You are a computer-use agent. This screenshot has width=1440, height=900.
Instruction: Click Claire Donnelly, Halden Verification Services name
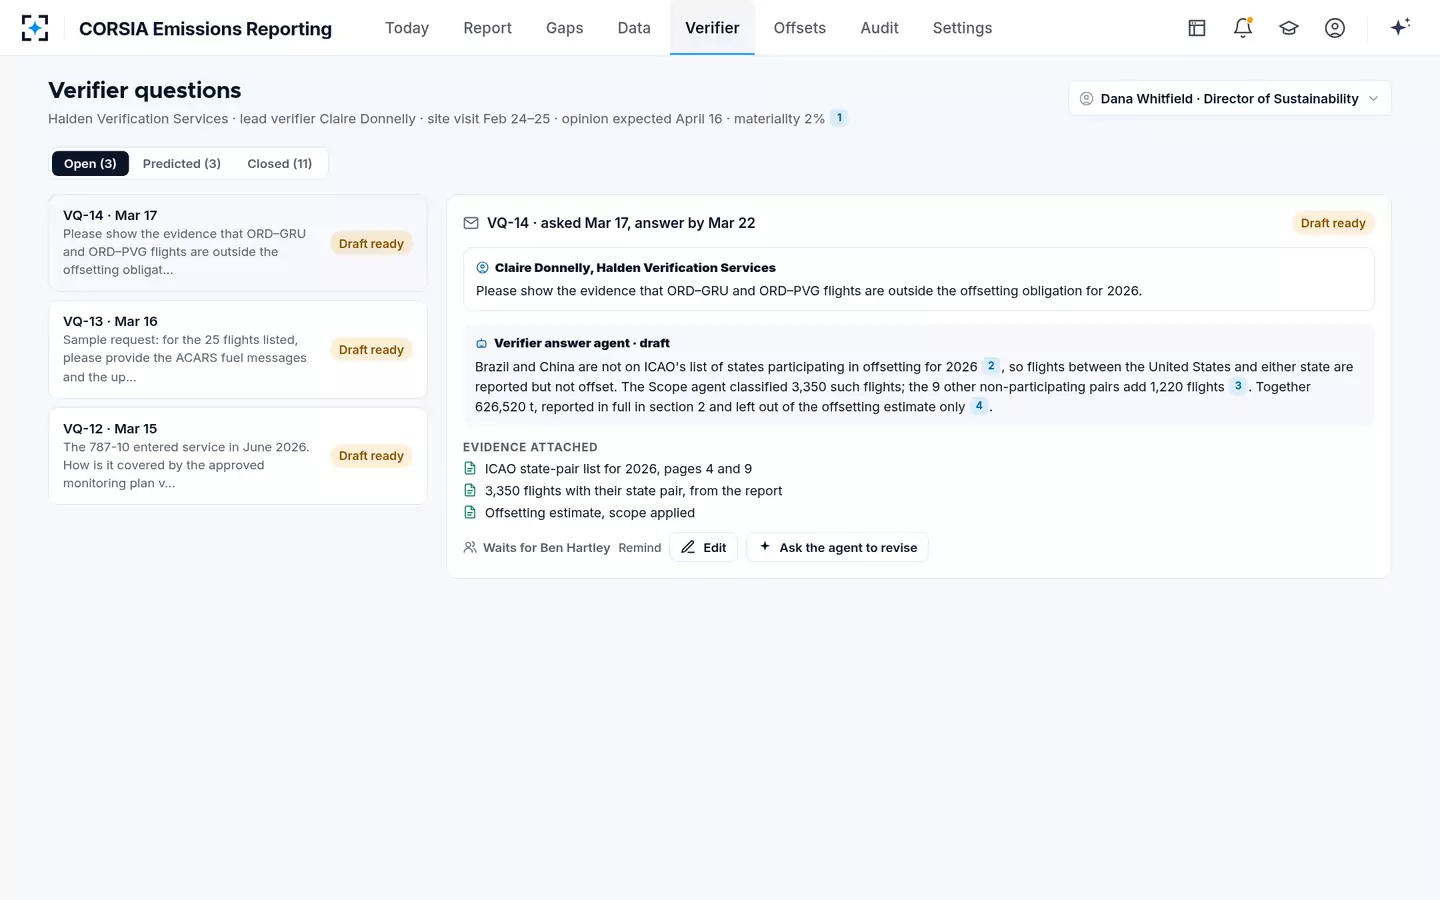tap(635, 268)
